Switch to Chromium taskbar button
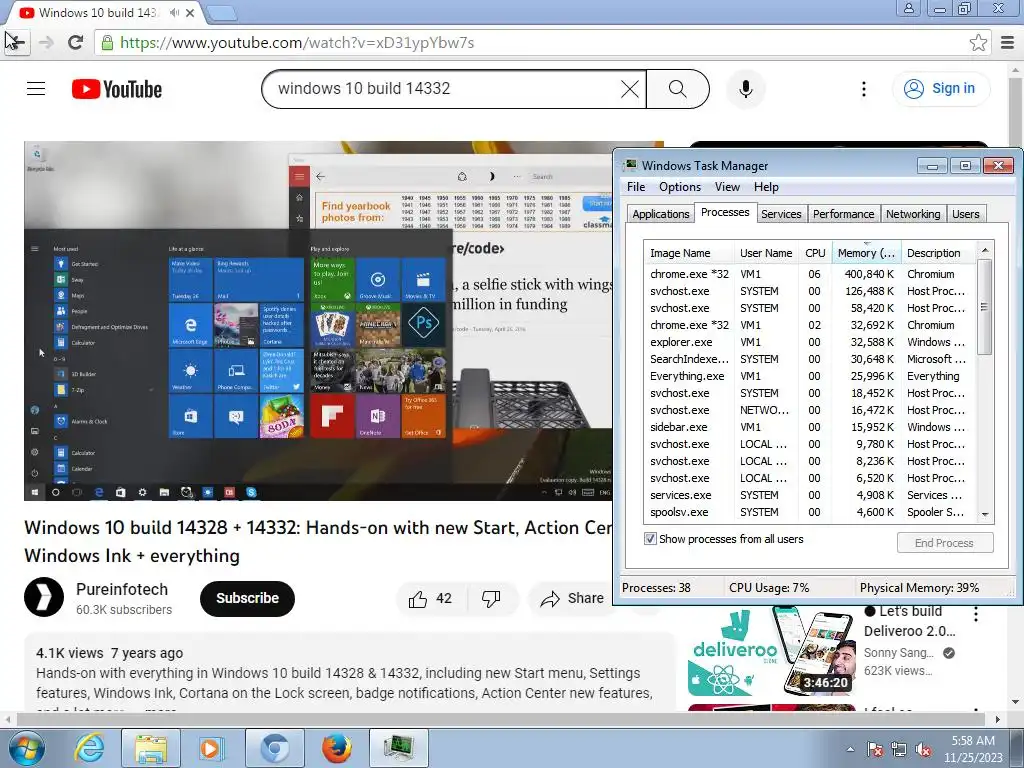 274,748
